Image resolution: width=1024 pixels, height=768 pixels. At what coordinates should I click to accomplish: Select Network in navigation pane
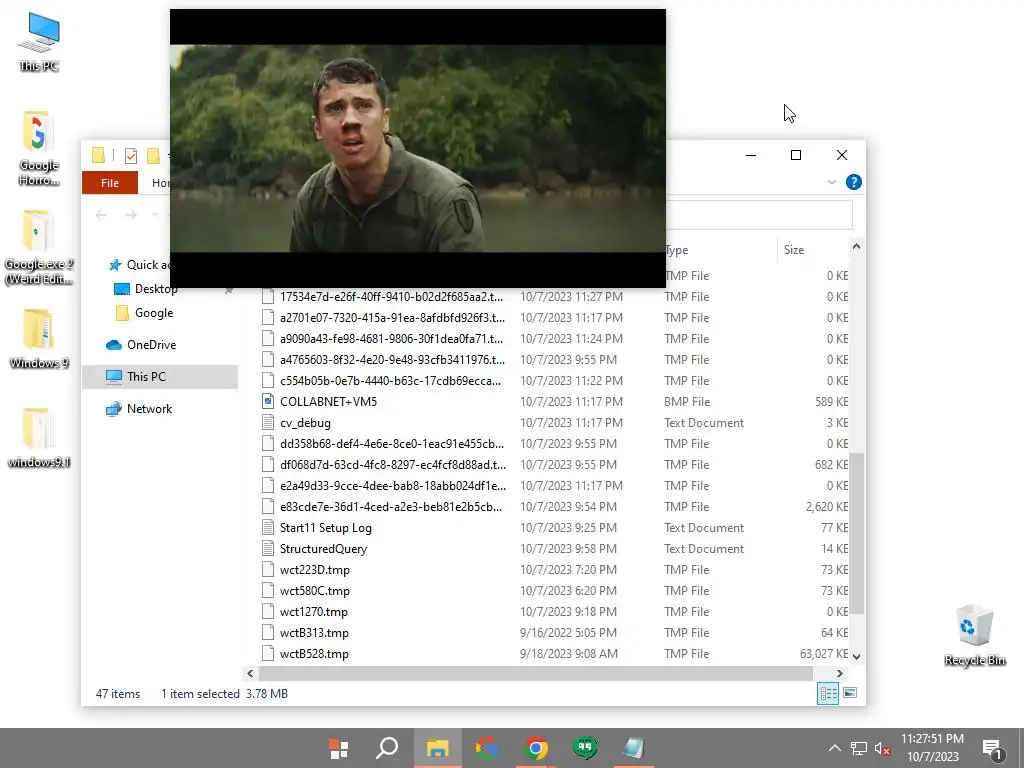[140, 409]
